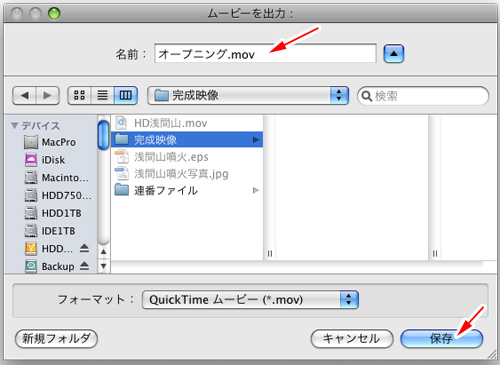Click the second column resize handle
500x365 pixels.
pyautogui.click(x=435, y=254)
